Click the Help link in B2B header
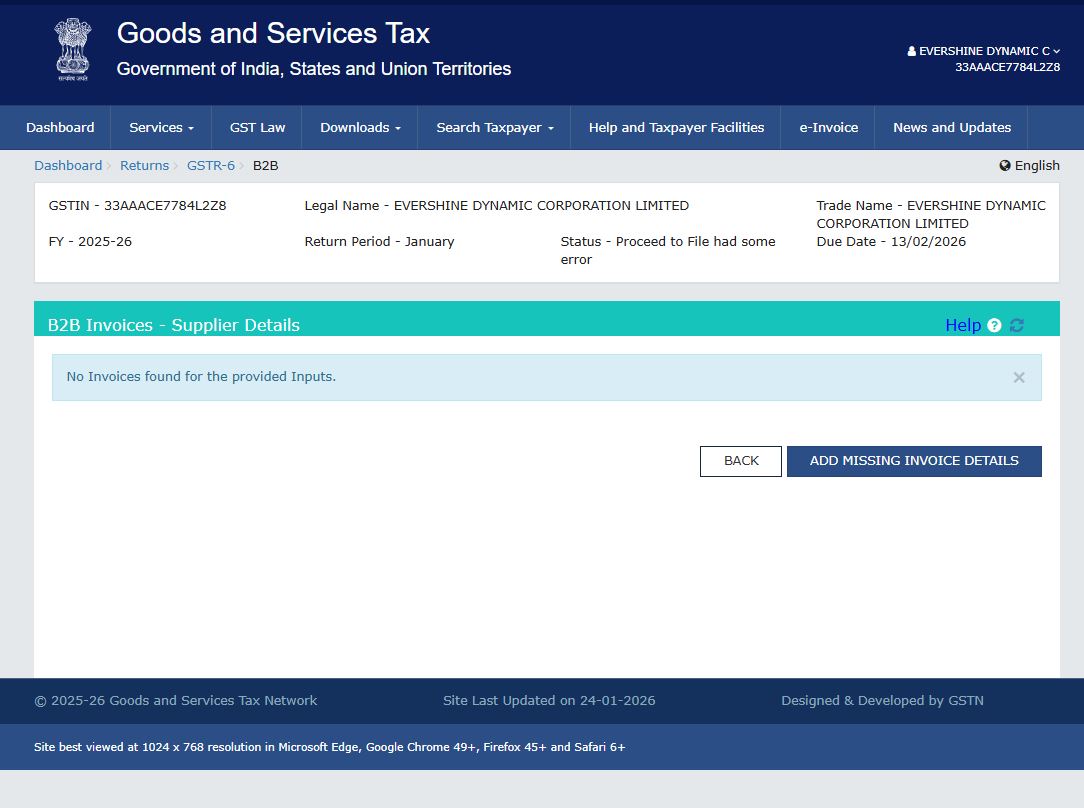Screen dimensions: 1084x808 [963, 326]
